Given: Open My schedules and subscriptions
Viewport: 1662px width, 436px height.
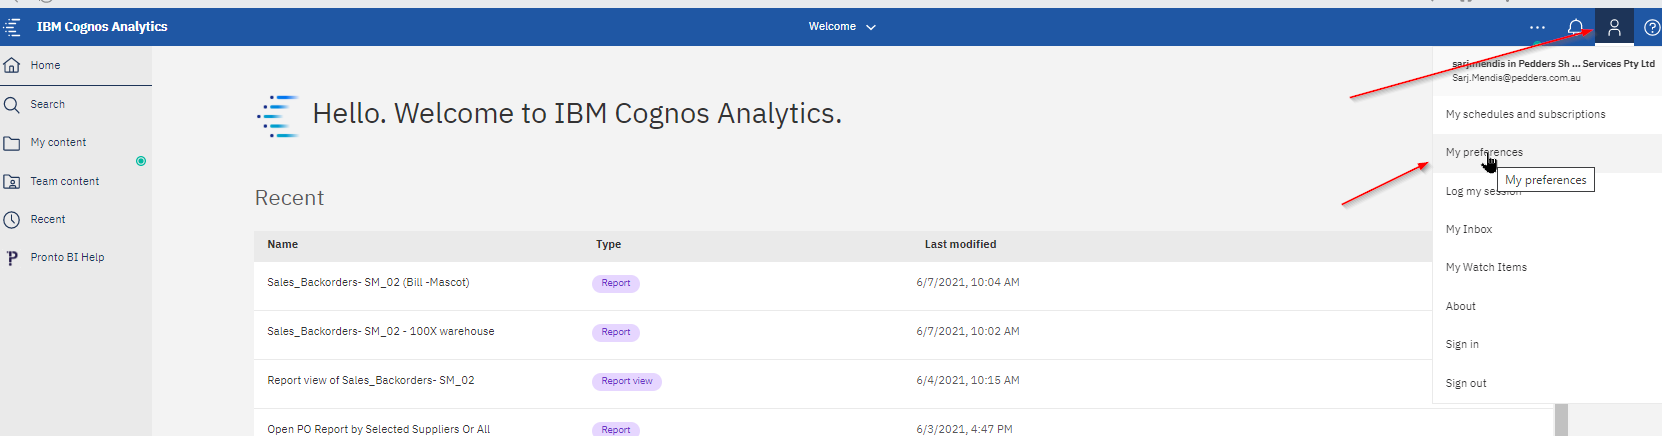Looking at the screenshot, I should tap(1547, 114).
